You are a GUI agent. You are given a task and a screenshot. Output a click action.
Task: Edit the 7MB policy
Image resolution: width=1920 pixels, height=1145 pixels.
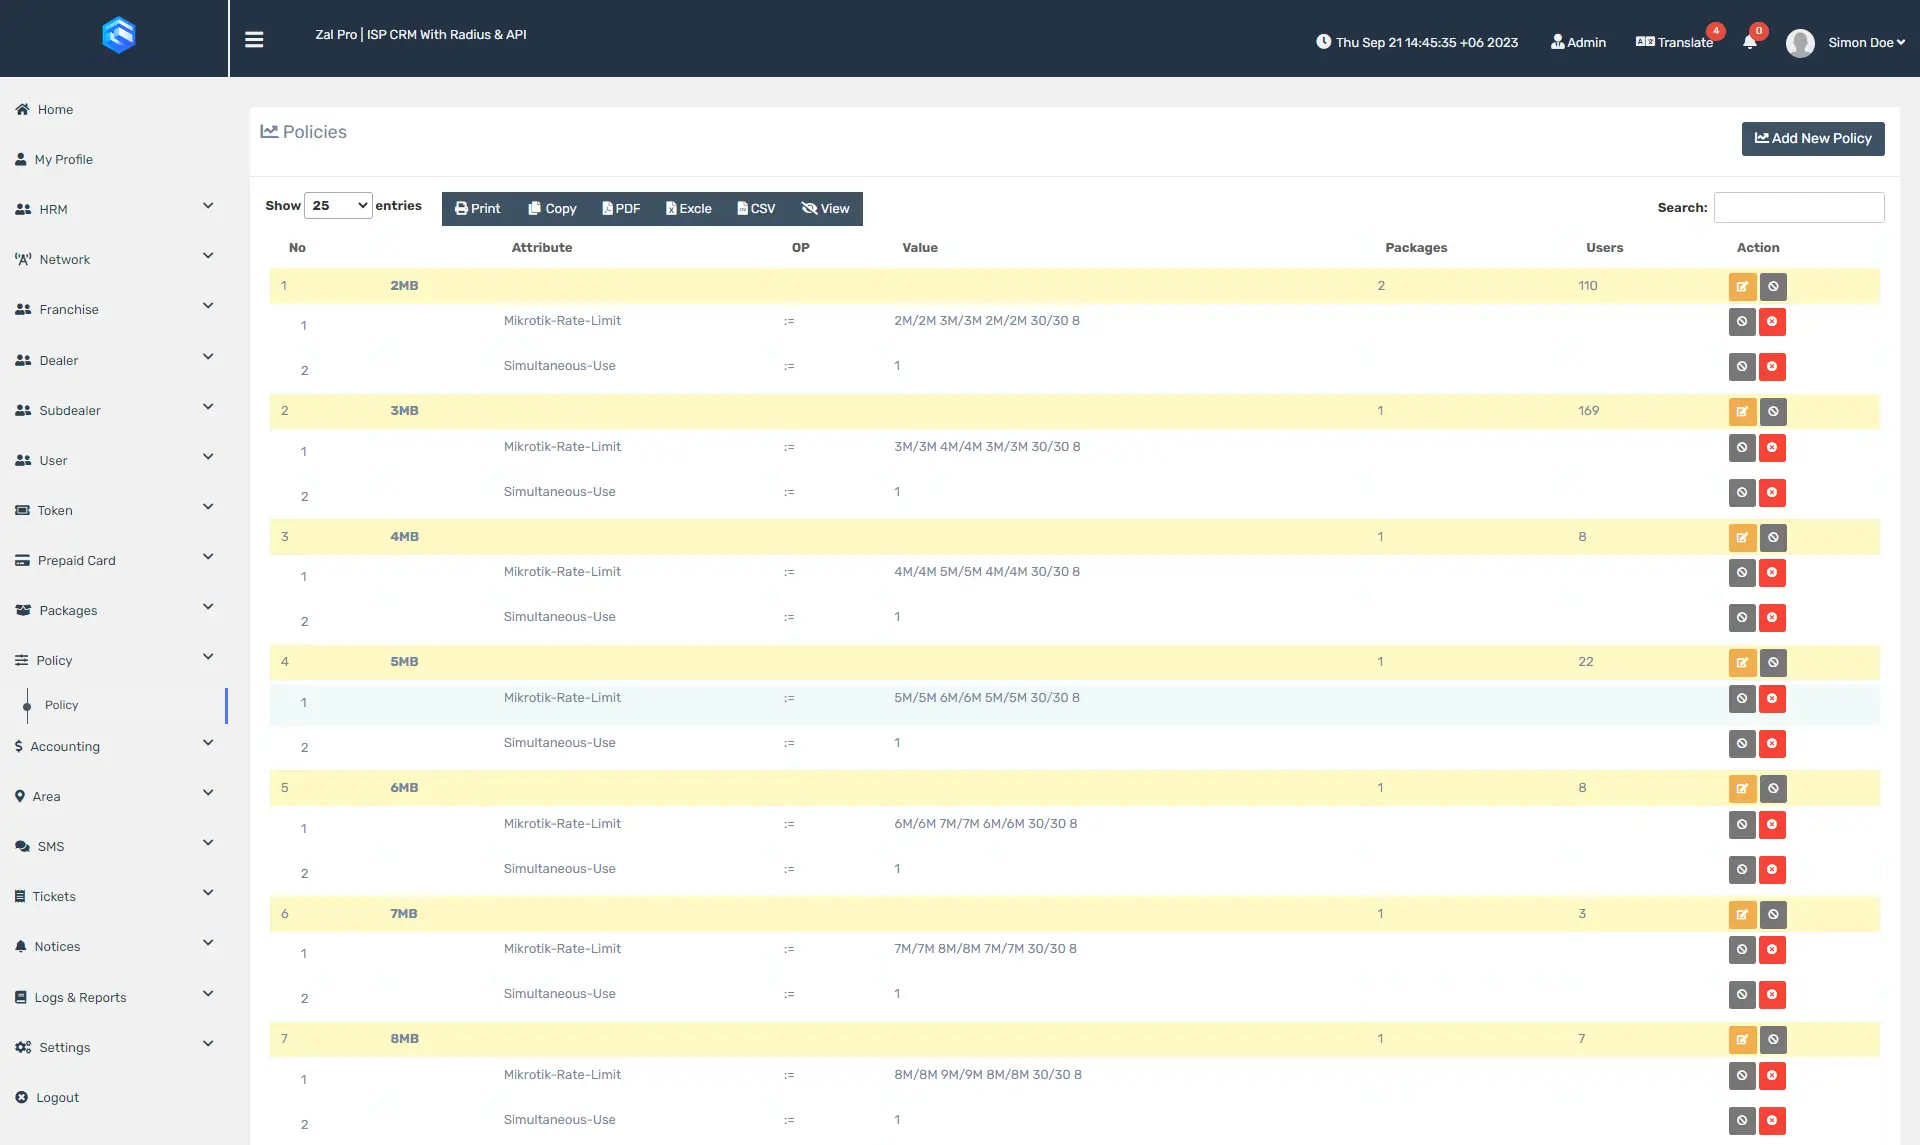pos(1742,915)
